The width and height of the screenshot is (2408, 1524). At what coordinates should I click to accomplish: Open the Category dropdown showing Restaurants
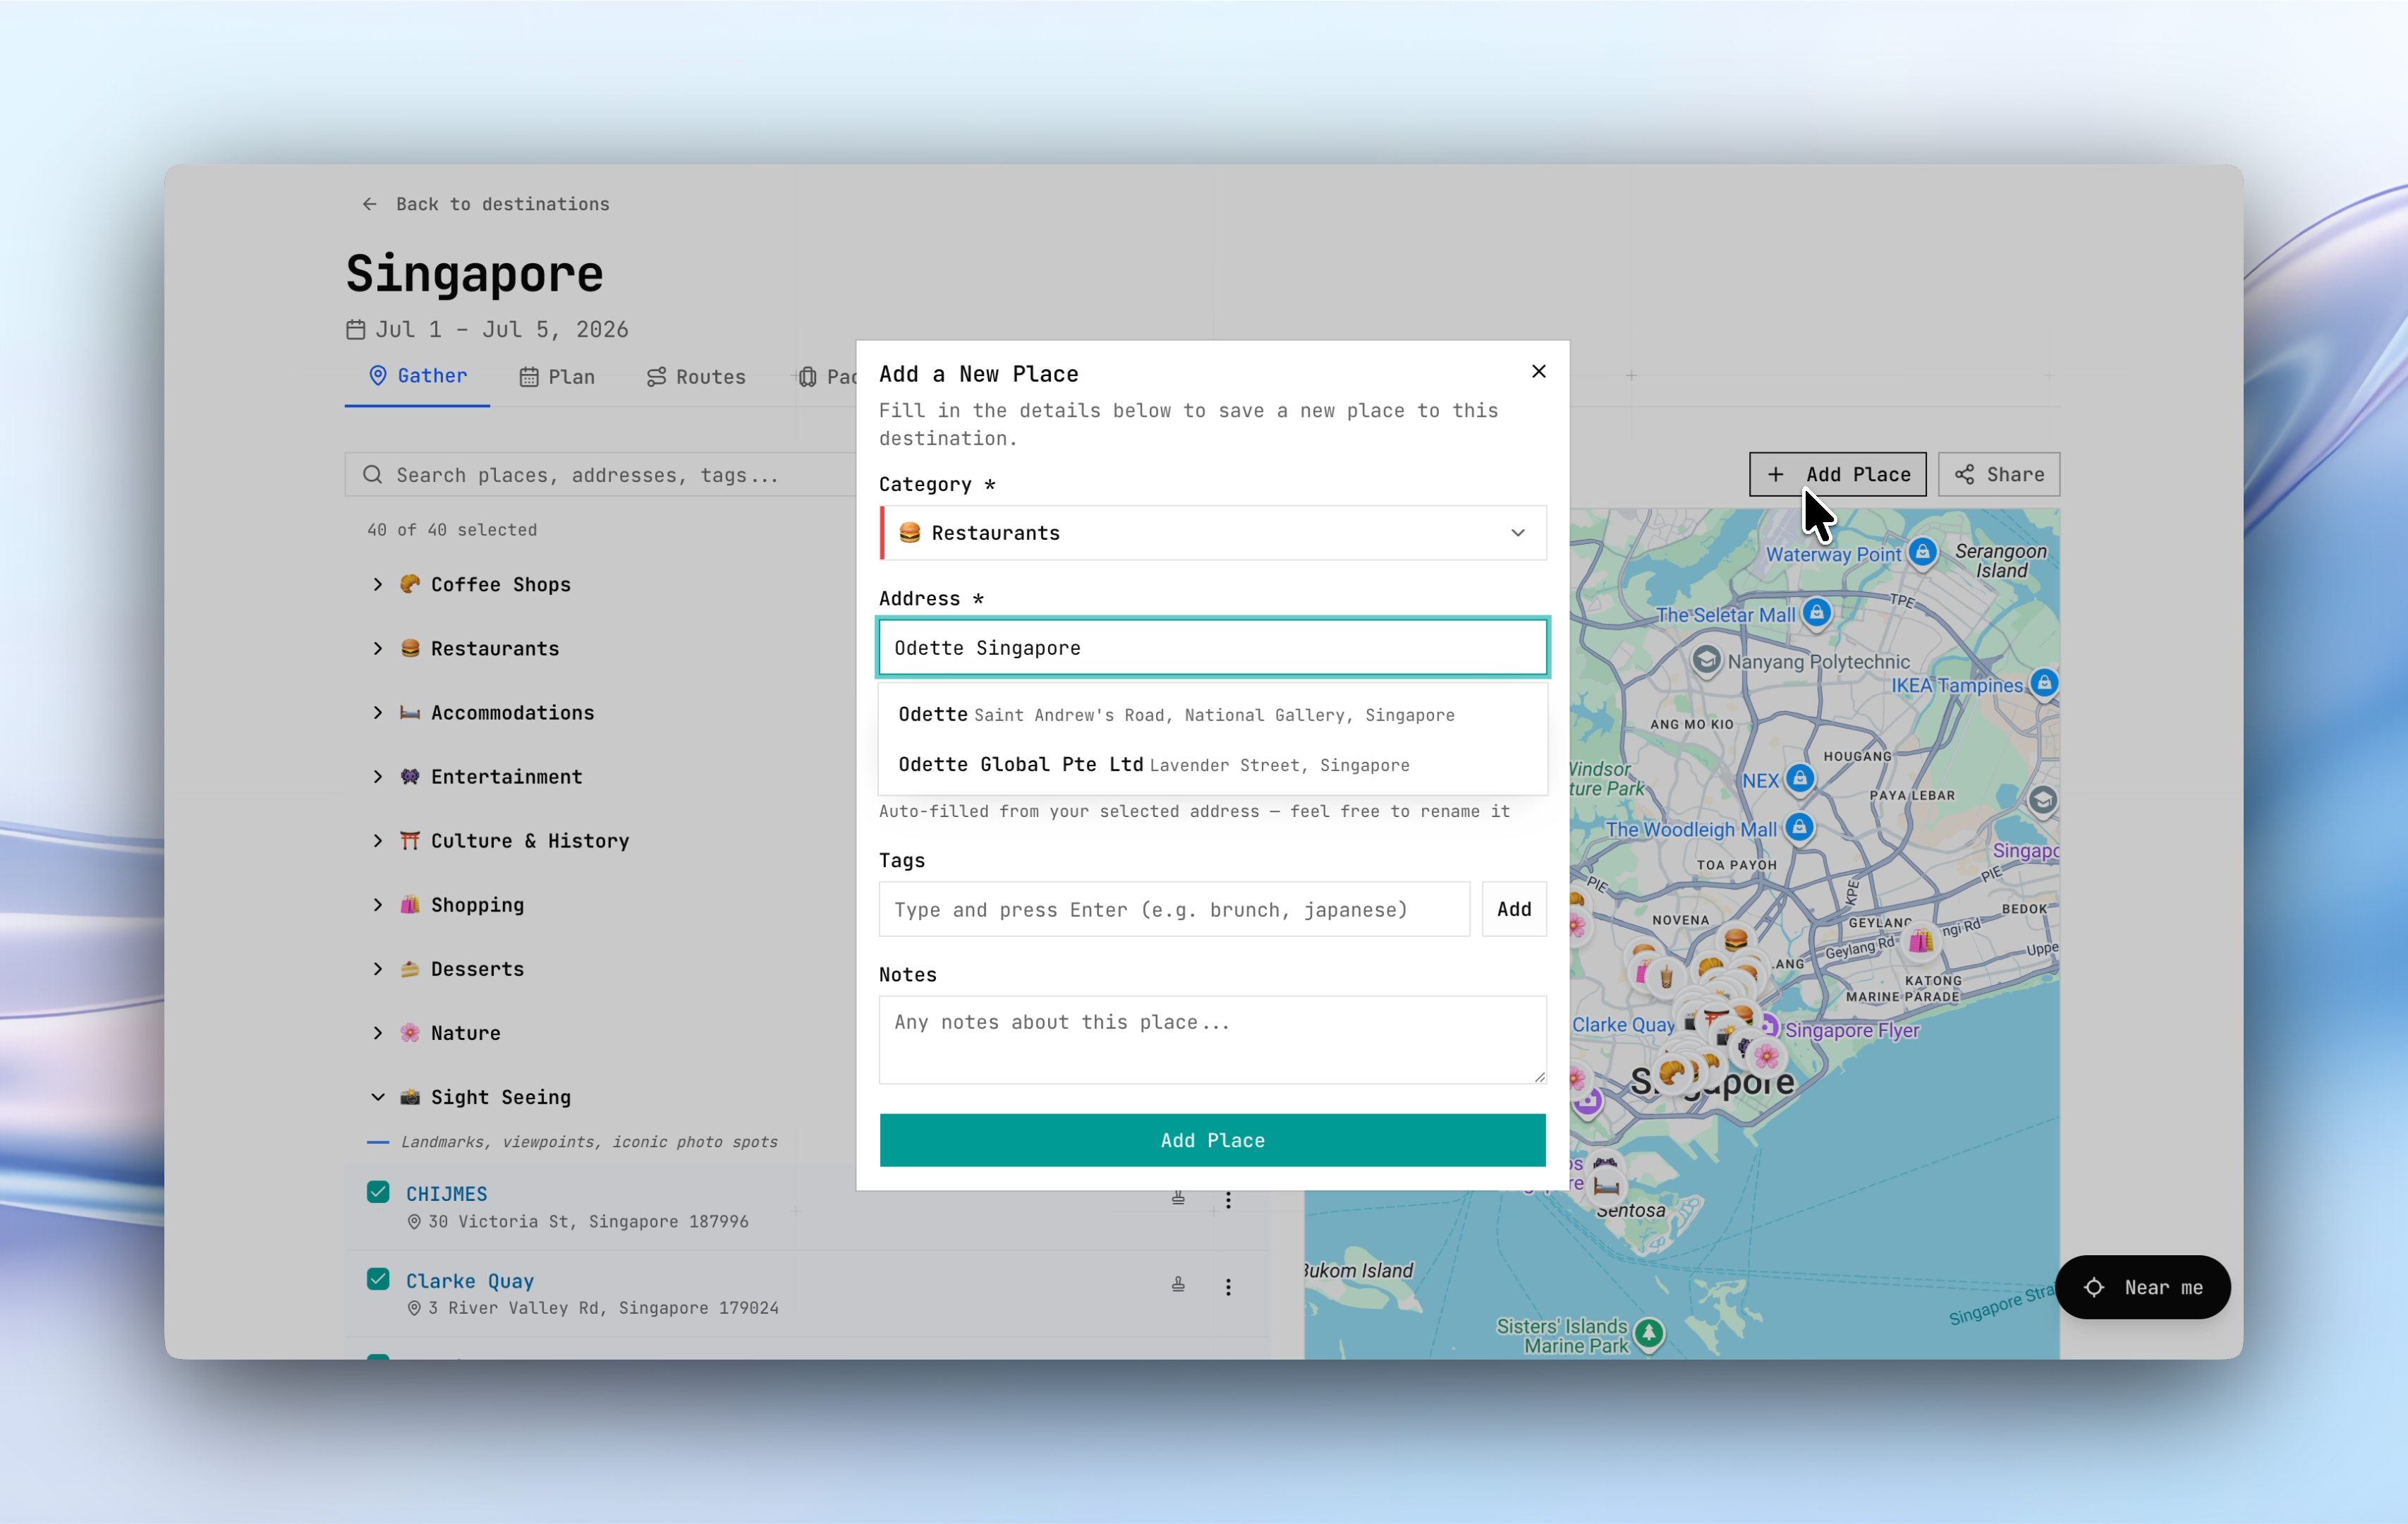[x=1212, y=533]
